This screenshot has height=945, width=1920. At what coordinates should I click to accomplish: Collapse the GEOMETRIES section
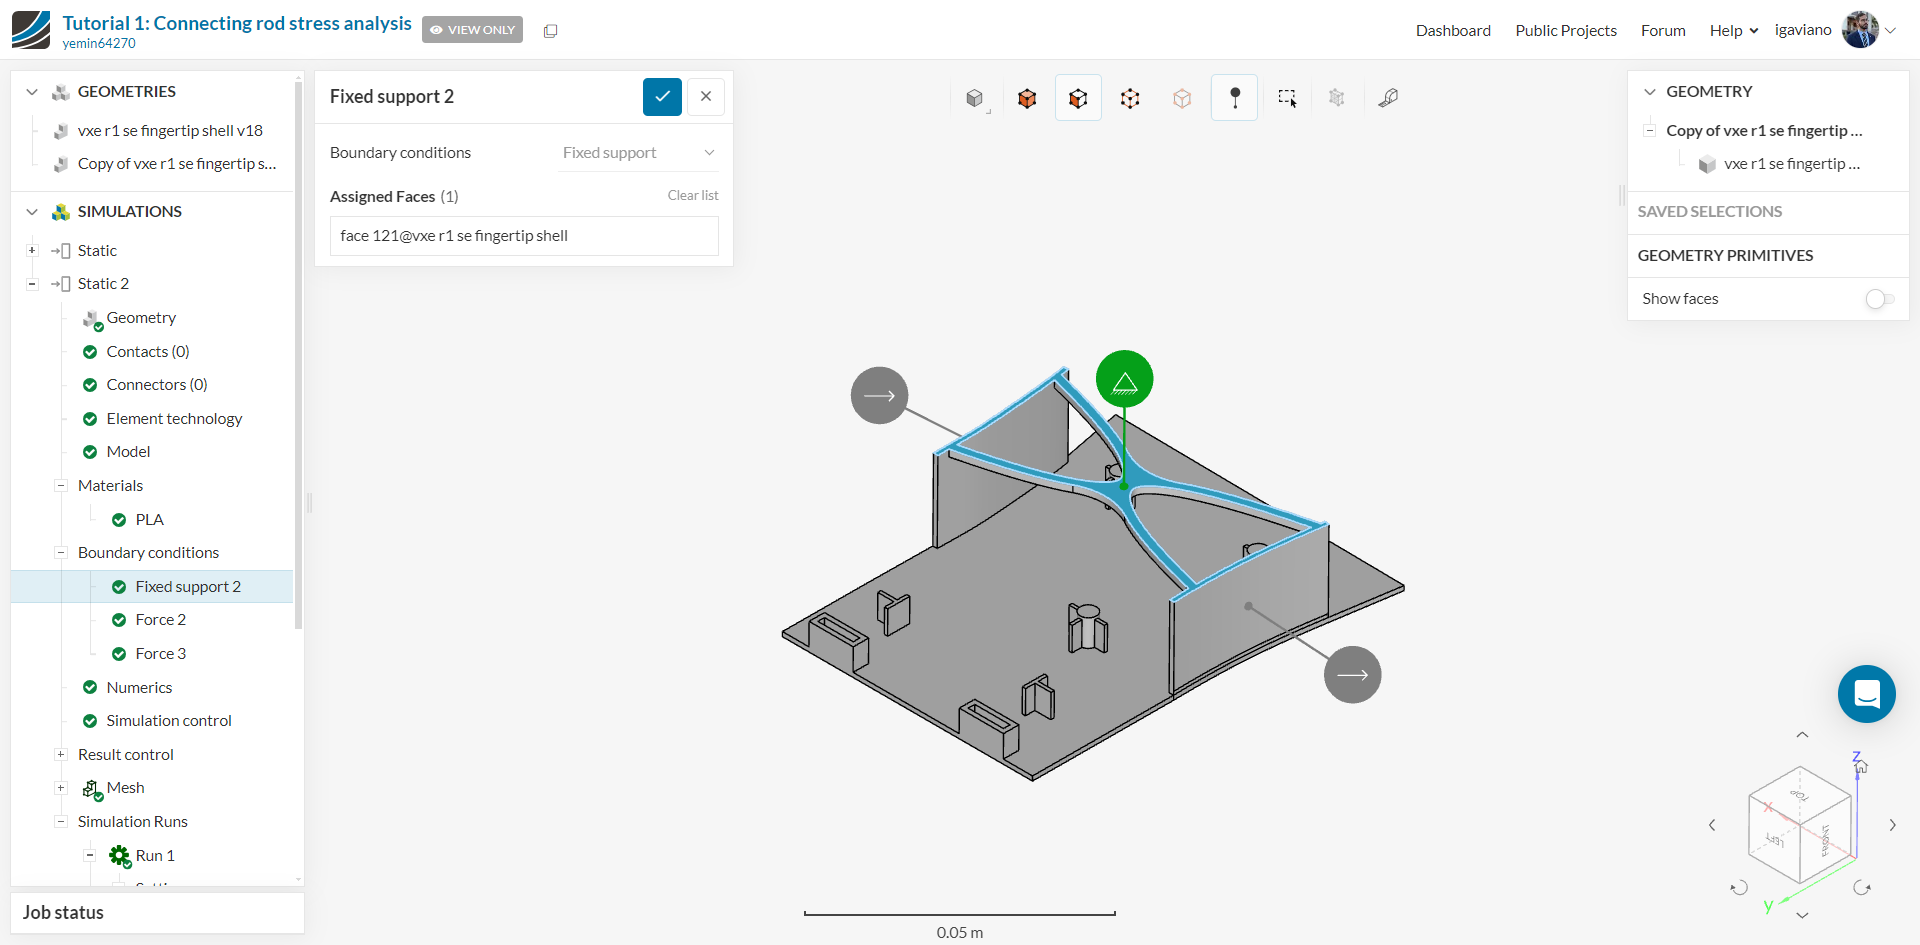coord(32,92)
